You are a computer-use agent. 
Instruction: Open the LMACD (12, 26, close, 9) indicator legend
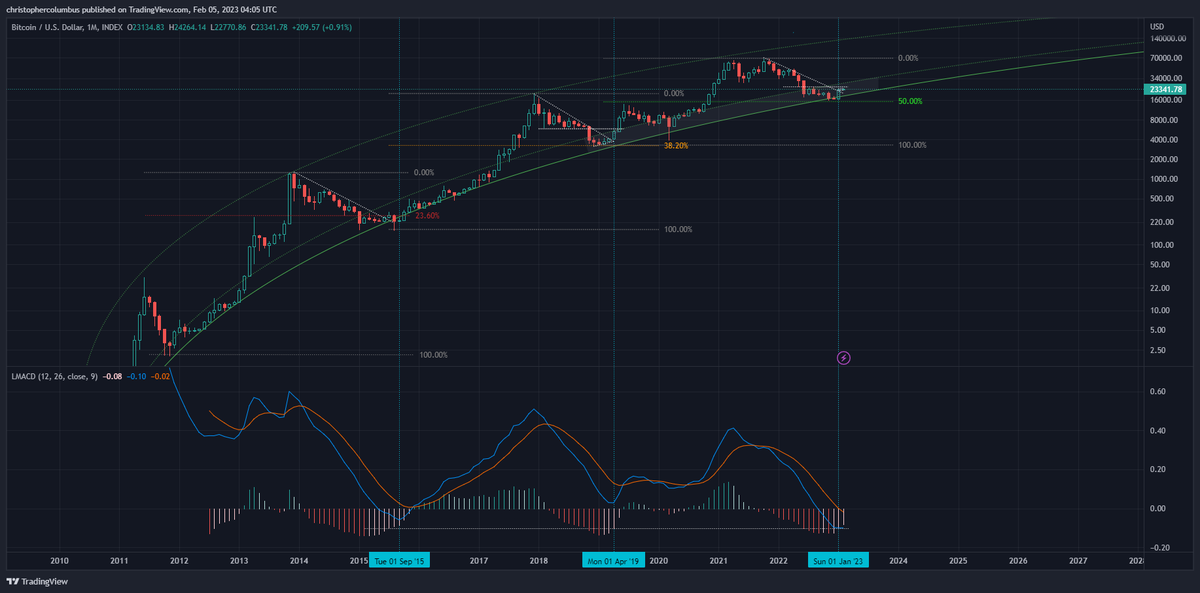(x=54, y=376)
